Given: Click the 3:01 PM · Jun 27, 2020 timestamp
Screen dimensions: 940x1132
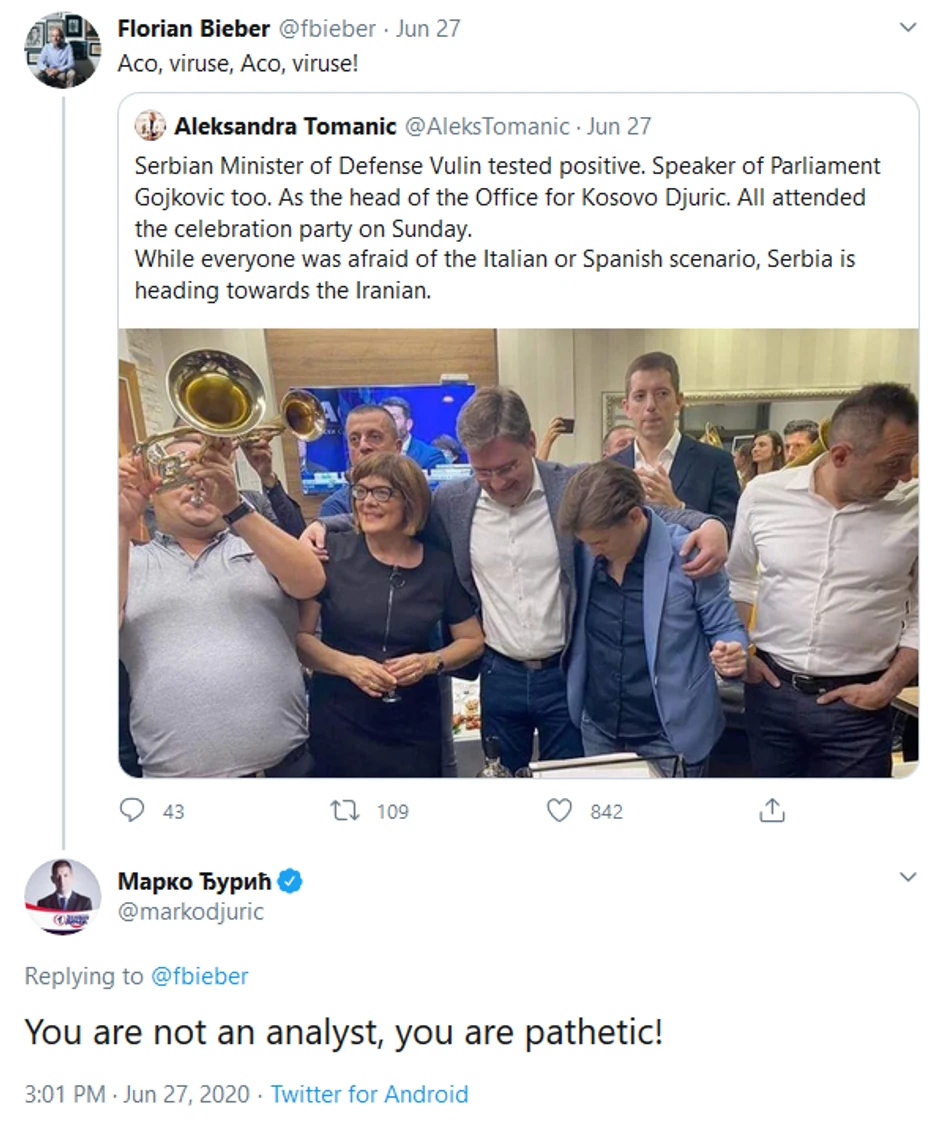Looking at the screenshot, I should 136,1094.
